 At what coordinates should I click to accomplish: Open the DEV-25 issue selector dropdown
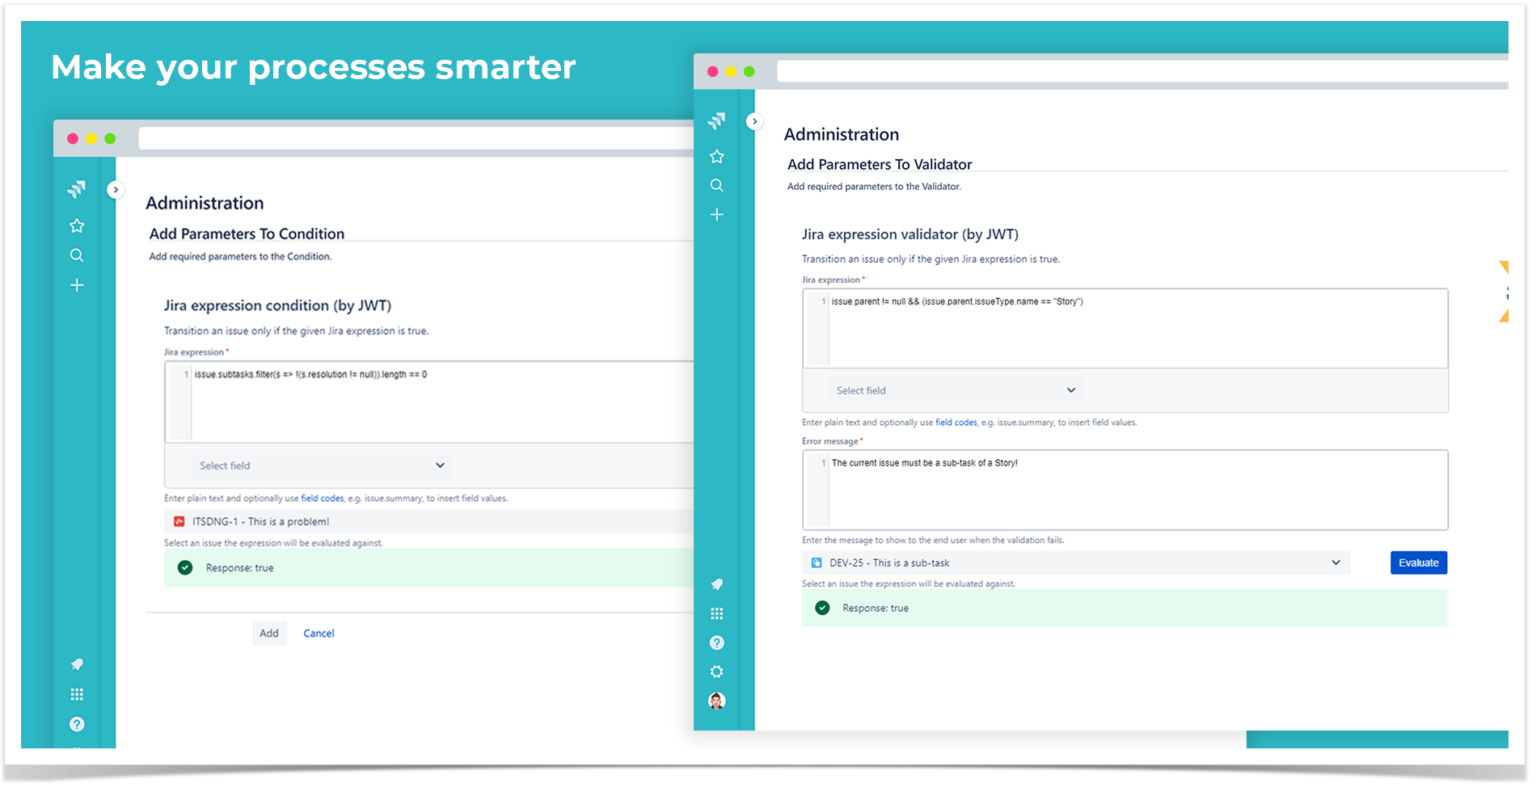1075,562
